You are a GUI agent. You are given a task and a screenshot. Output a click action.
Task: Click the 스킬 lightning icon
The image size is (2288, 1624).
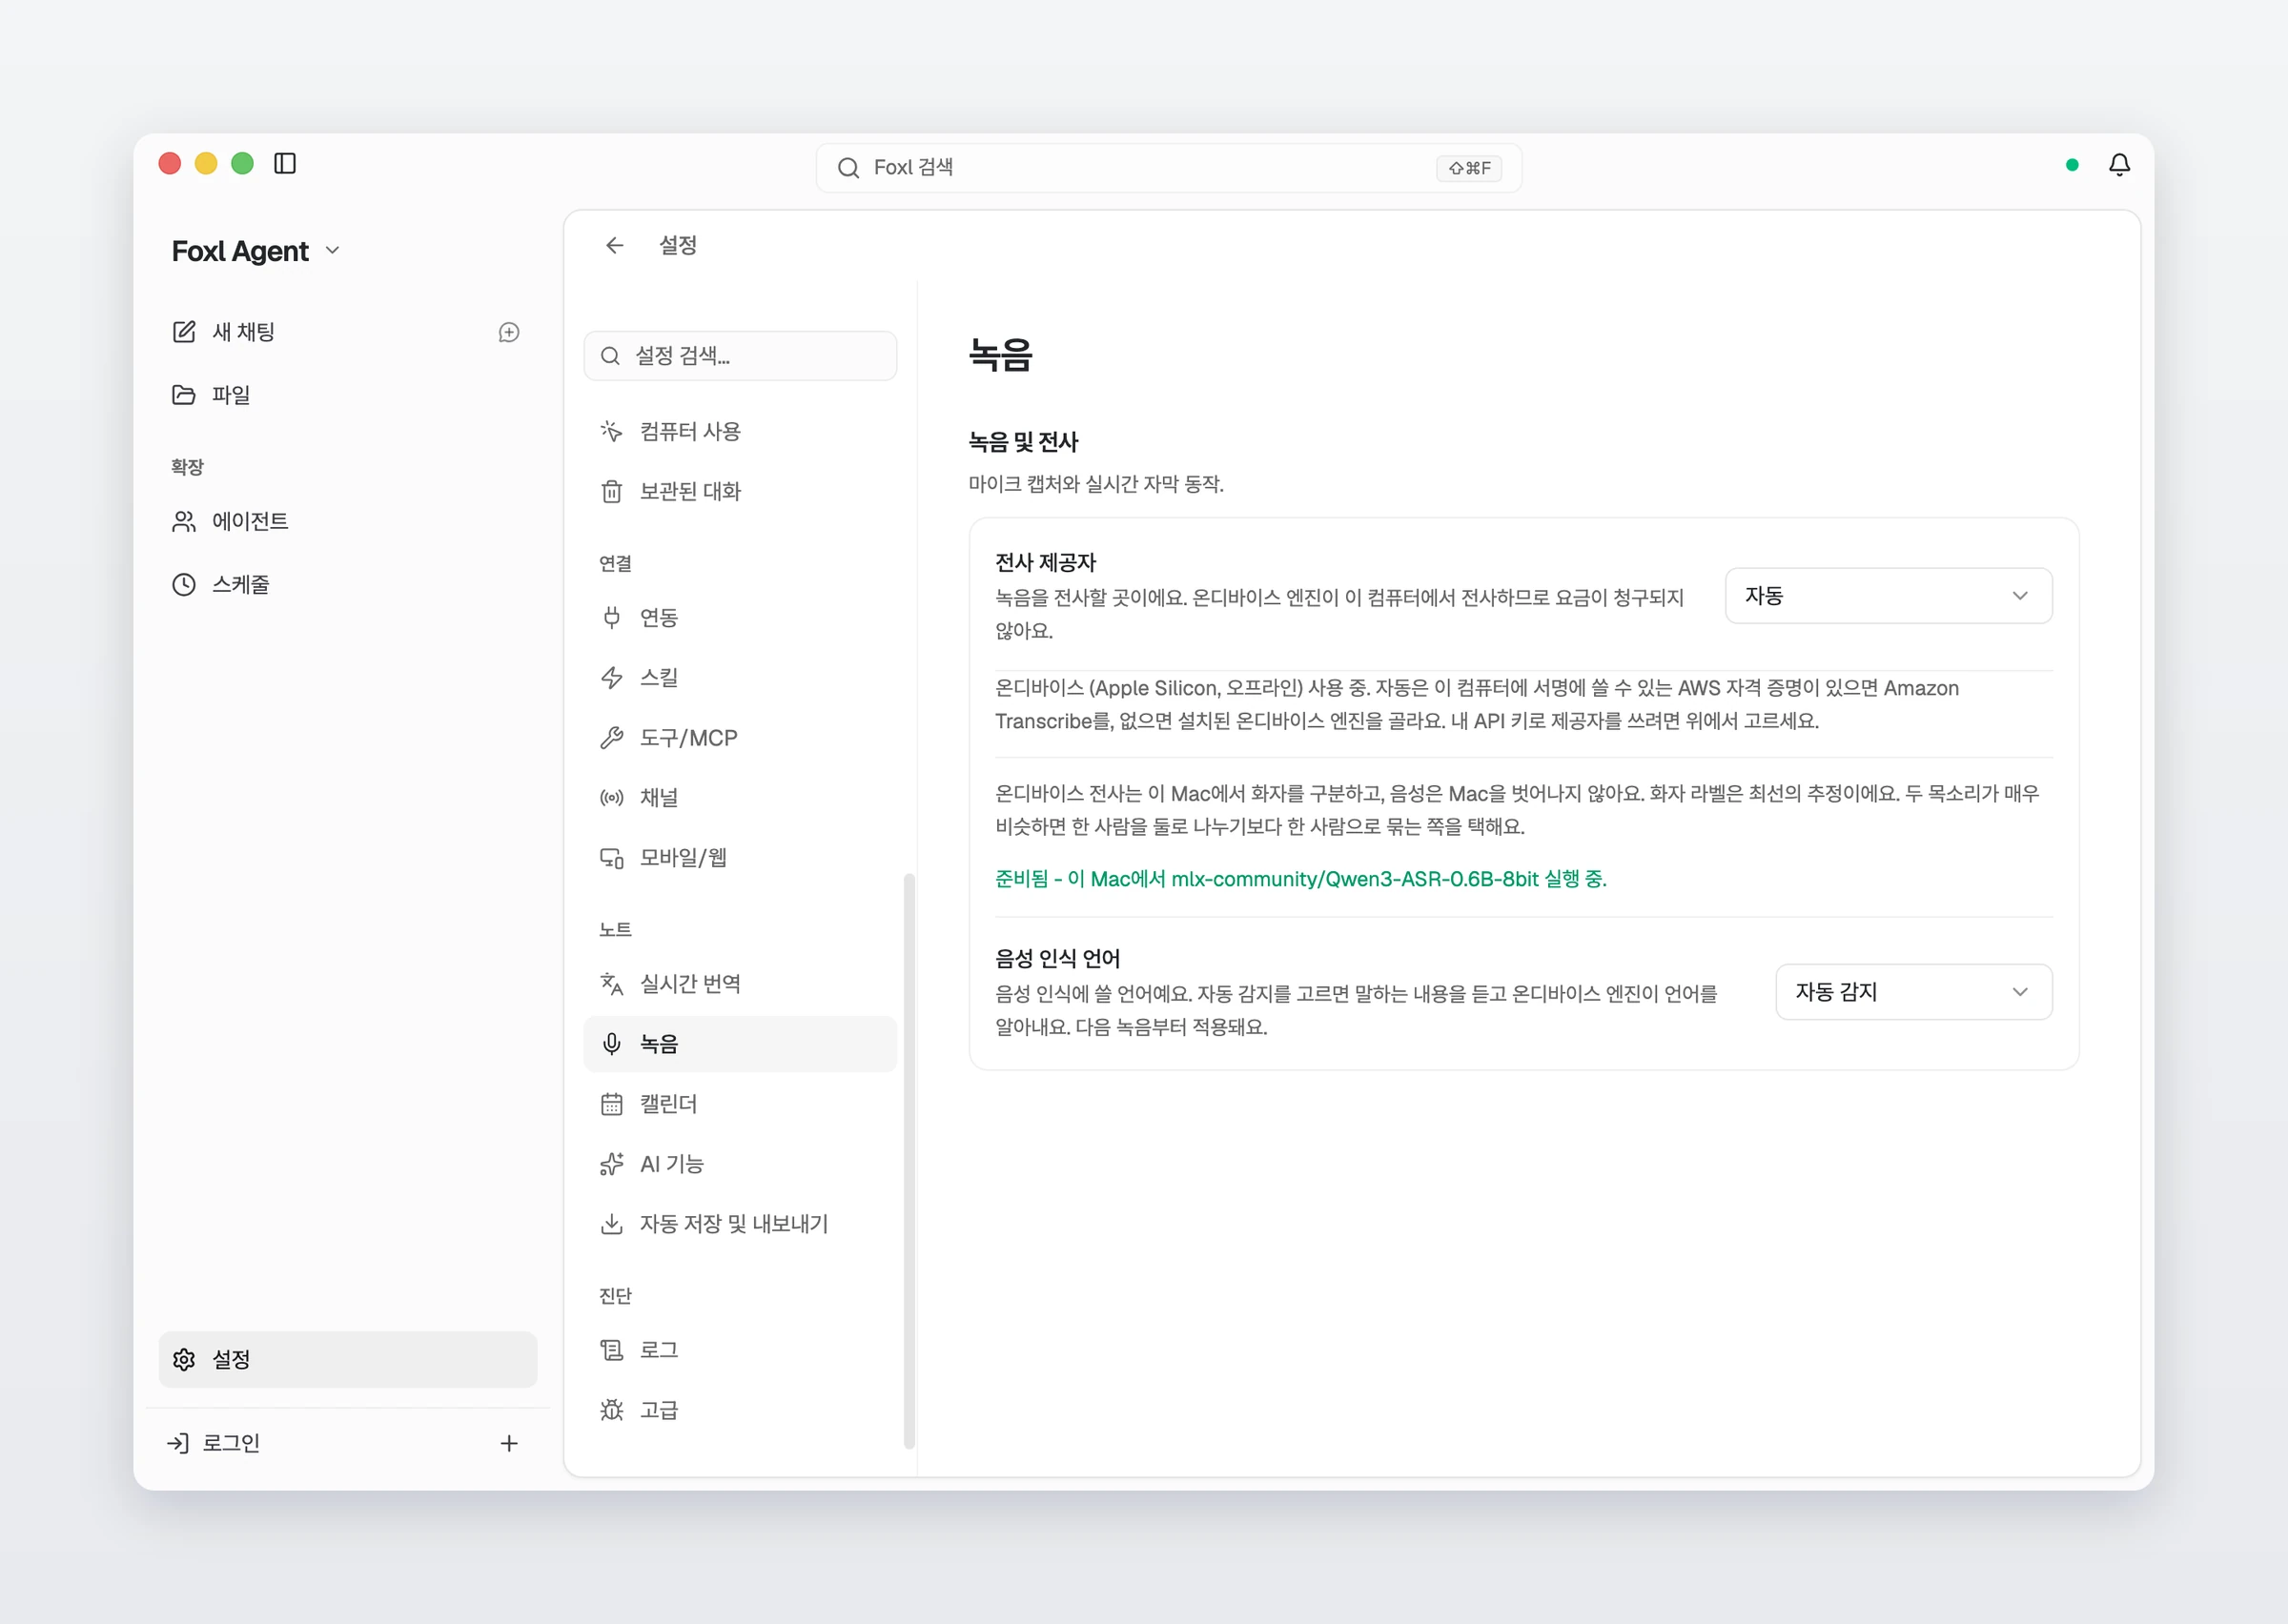pos(612,677)
